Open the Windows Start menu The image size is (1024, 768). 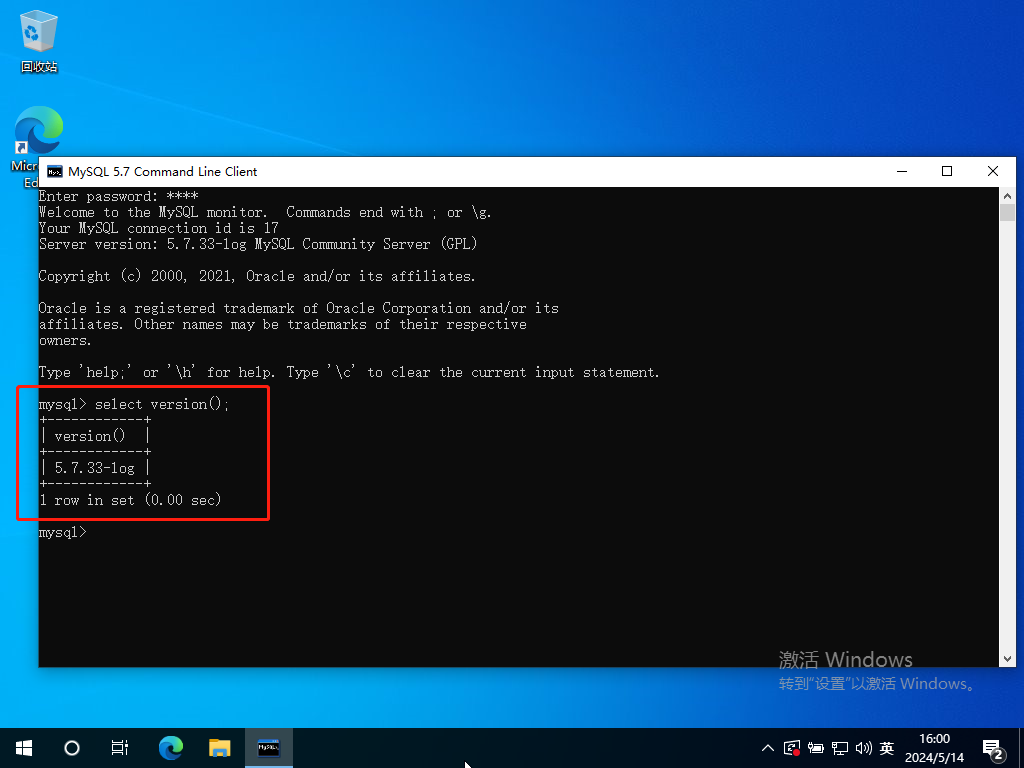(24, 747)
